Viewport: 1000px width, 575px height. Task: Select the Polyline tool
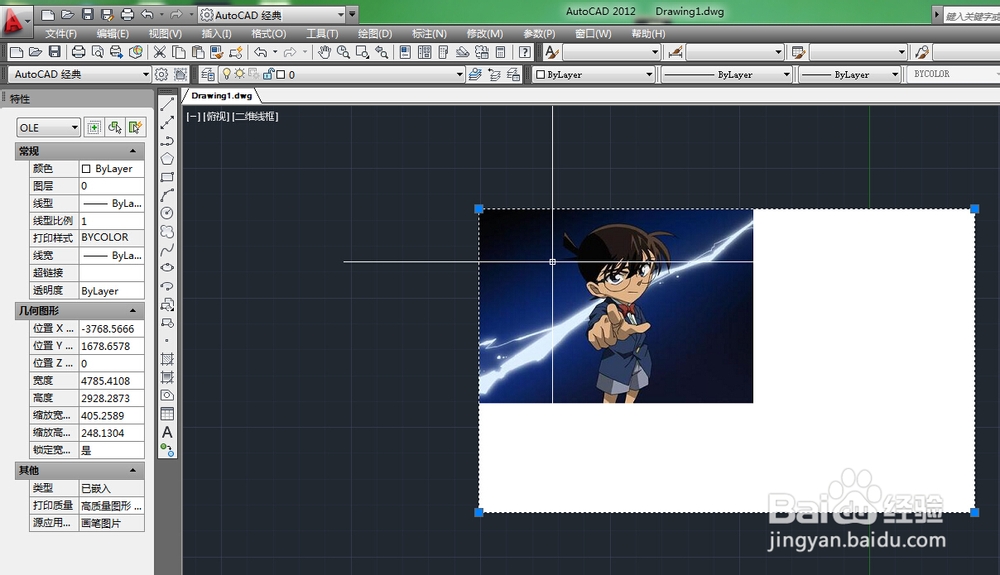click(167, 141)
